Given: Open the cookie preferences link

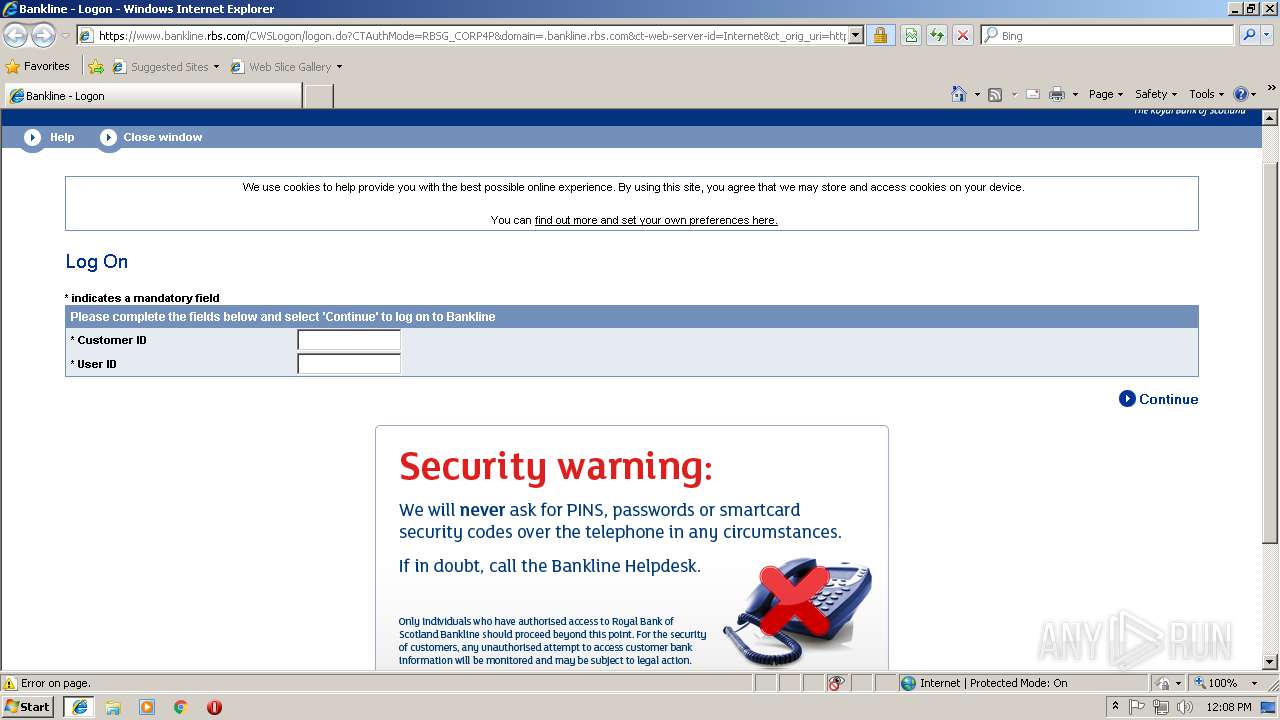Looking at the screenshot, I should 656,220.
